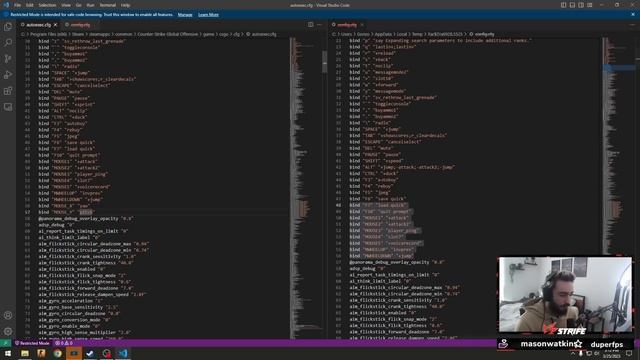Open File Explorer from taskbar
Image resolution: width=640 pixels, height=360 pixels.
pos(25,353)
